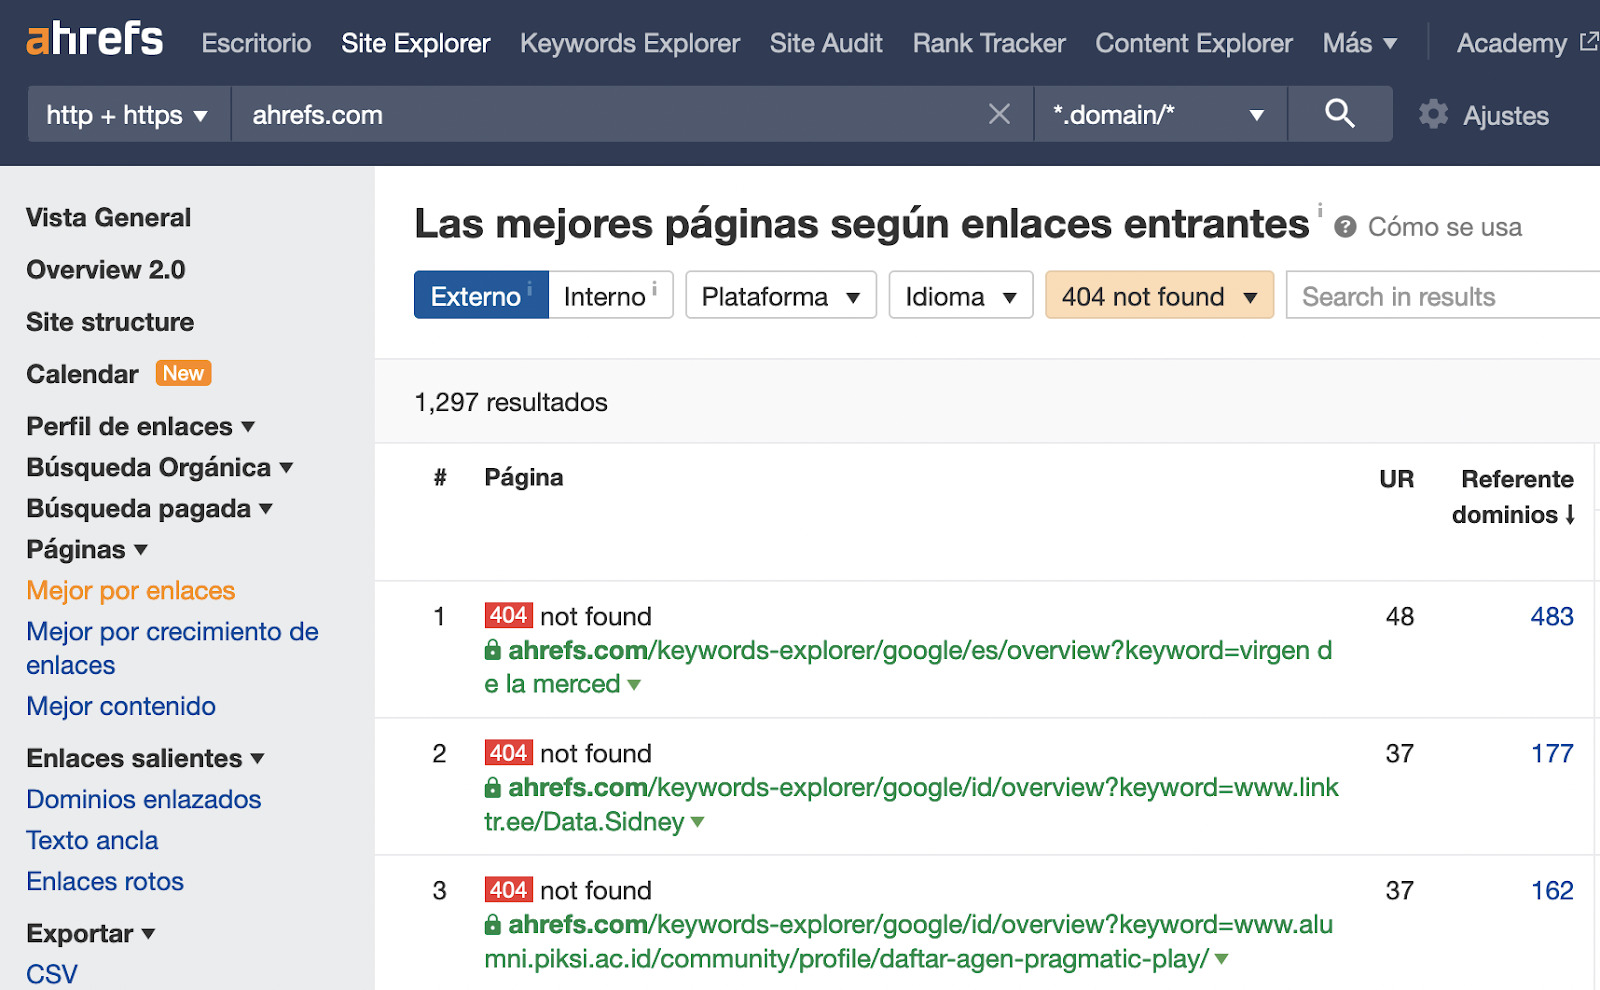The image size is (1600, 990).
Task: Expand the first result URL dropdown arrow
Action: pyautogui.click(x=634, y=685)
